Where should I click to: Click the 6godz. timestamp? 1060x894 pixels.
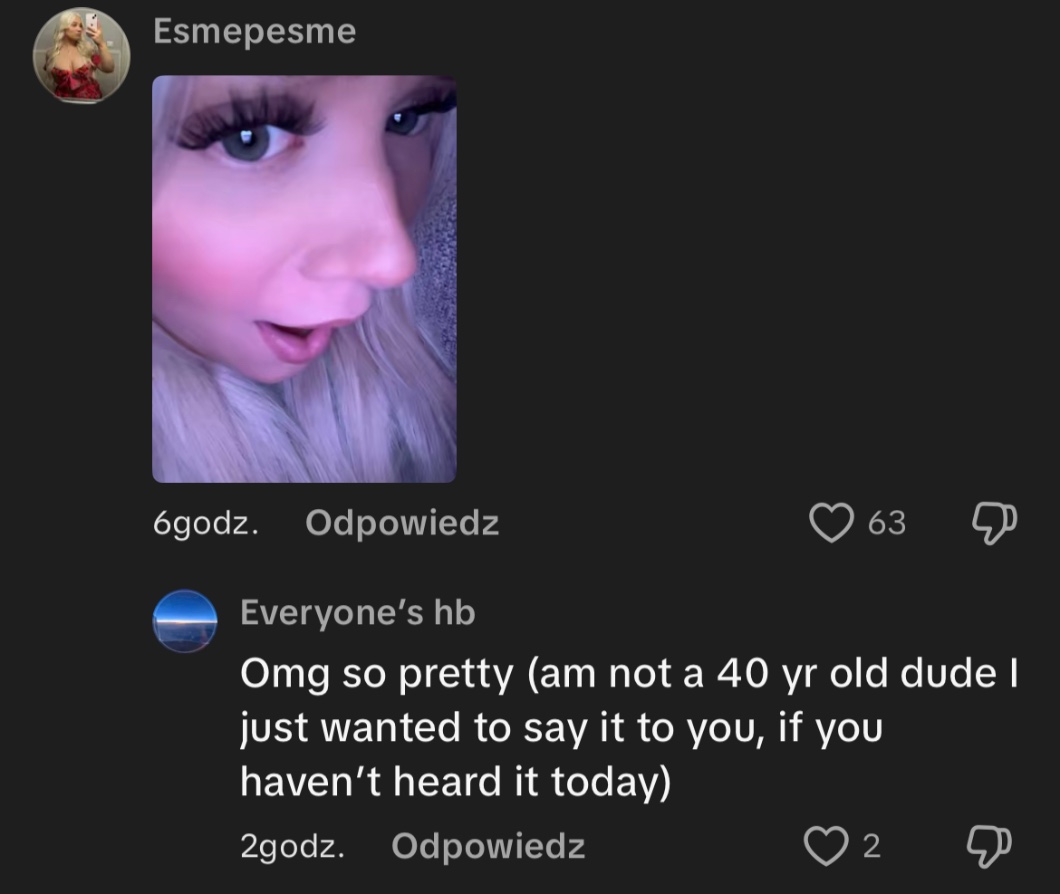point(206,522)
